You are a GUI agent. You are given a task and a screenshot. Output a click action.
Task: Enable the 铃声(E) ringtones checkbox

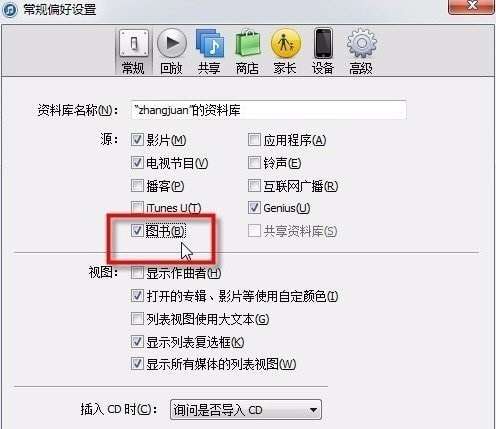pyautogui.click(x=254, y=163)
